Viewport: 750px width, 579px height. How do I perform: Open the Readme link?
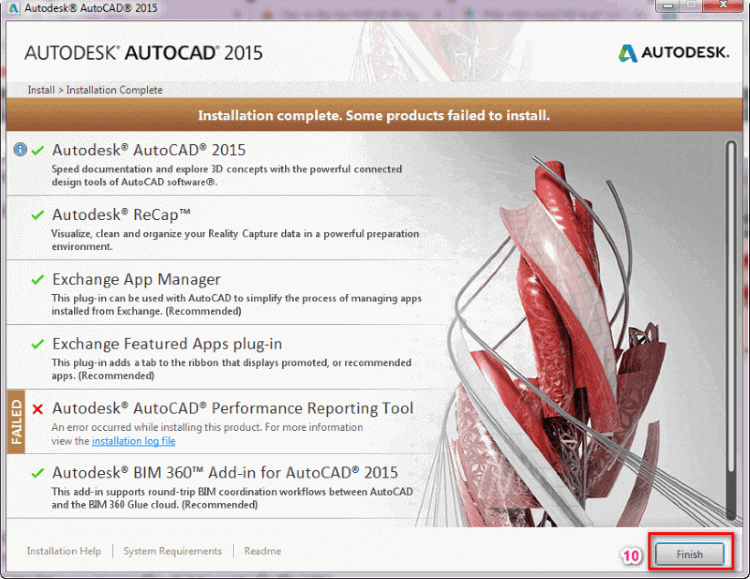pyautogui.click(x=263, y=551)
